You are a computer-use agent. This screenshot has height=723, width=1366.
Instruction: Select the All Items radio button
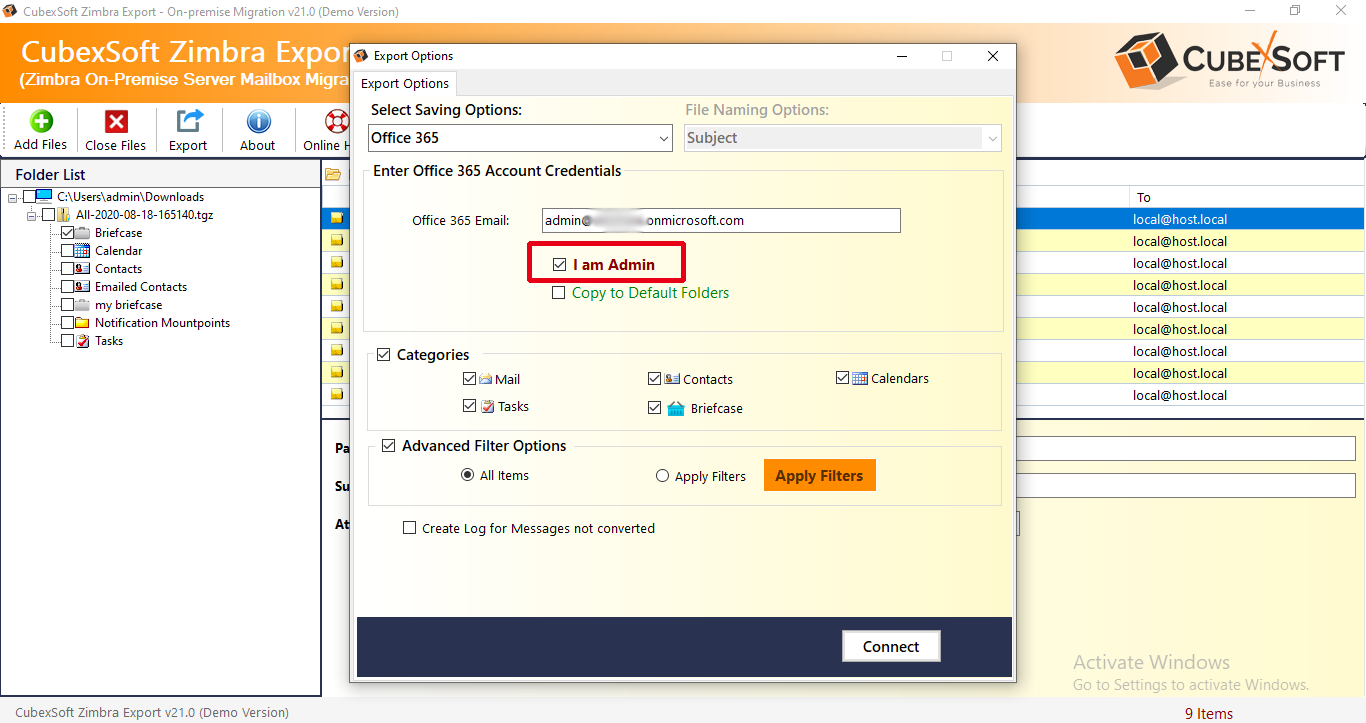click(467, 475)
